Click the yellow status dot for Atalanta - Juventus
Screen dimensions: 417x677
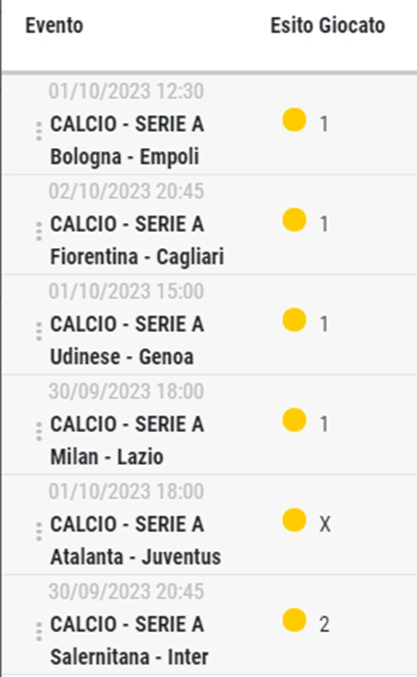[x=294, y=520]
